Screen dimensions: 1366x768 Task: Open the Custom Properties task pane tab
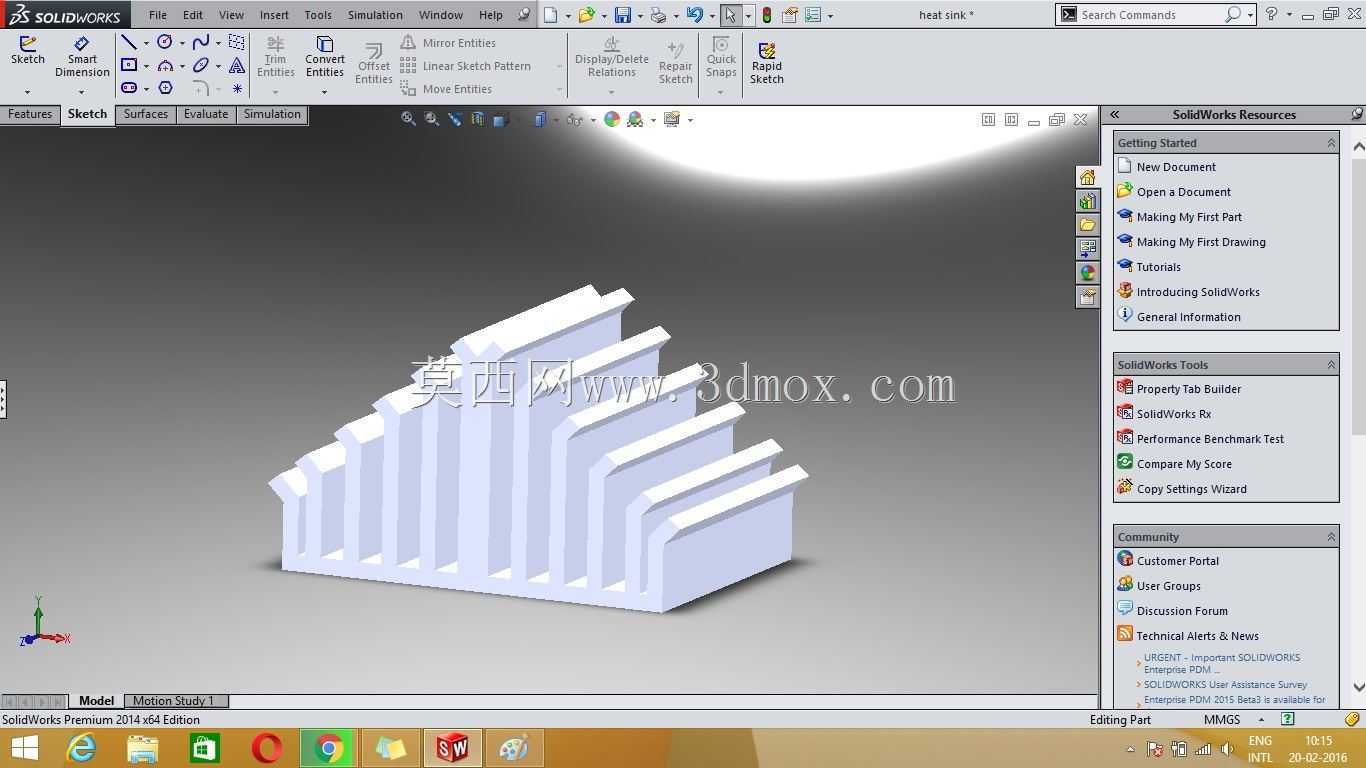click(x=1087, y=297)
